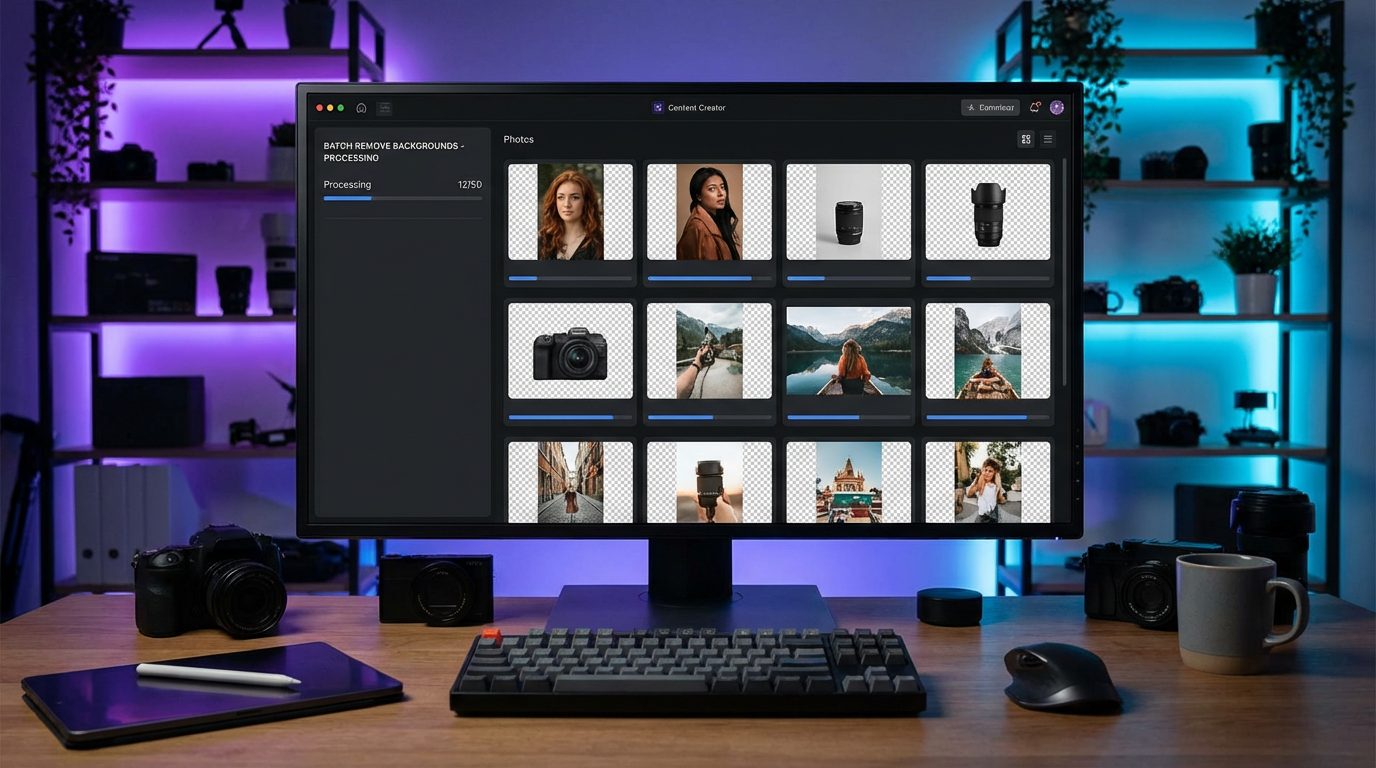Click the 12/50 processing counter
The image size is (1376, 768).
pyautogui.click(x=469, y=184)
